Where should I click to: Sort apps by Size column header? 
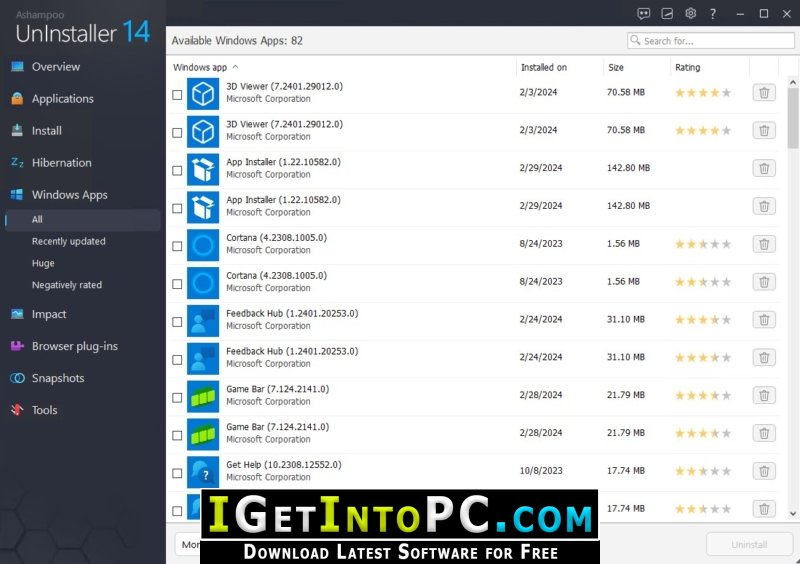615,67
